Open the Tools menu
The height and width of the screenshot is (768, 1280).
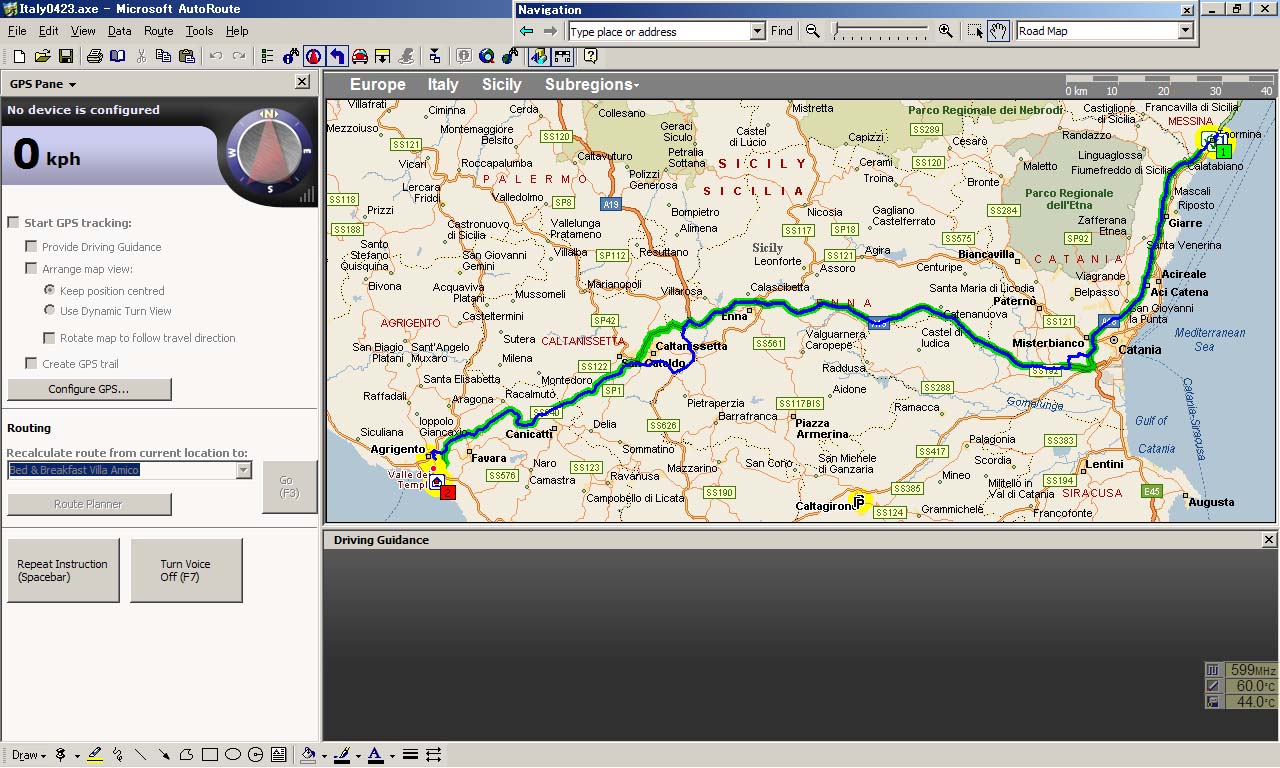click(x=199, y=31)
